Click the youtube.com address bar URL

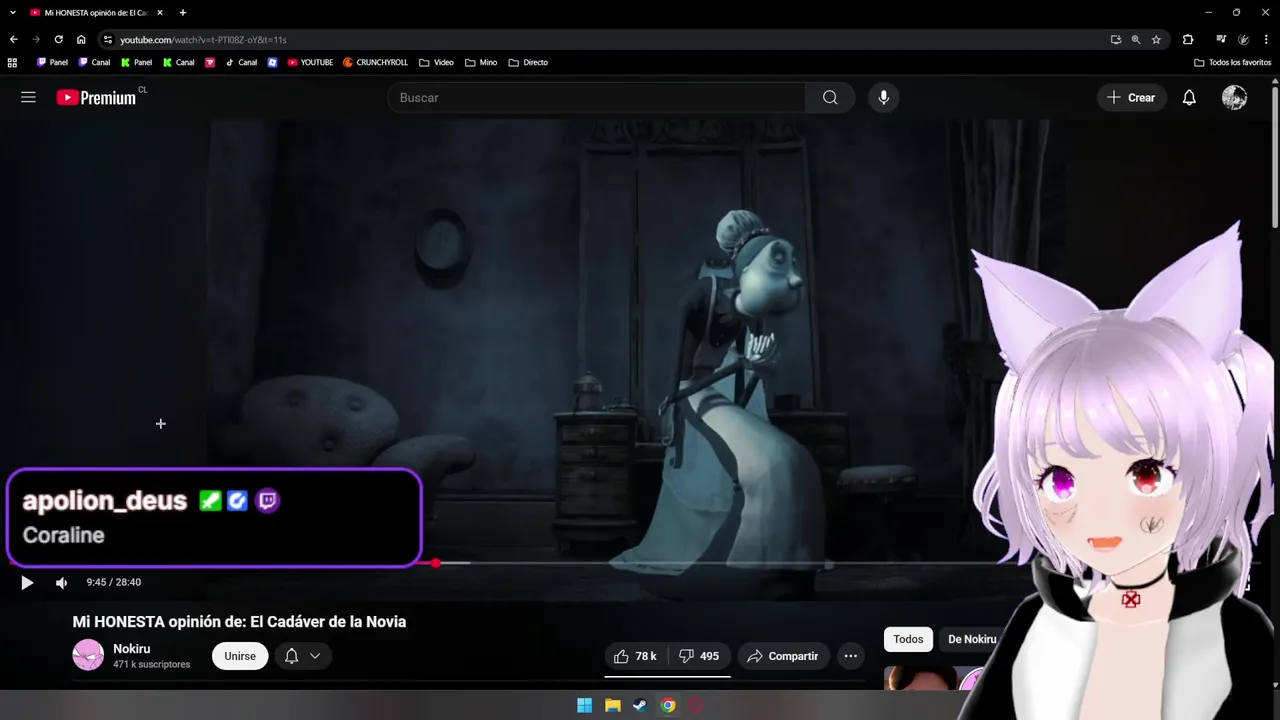coord(203,39)
